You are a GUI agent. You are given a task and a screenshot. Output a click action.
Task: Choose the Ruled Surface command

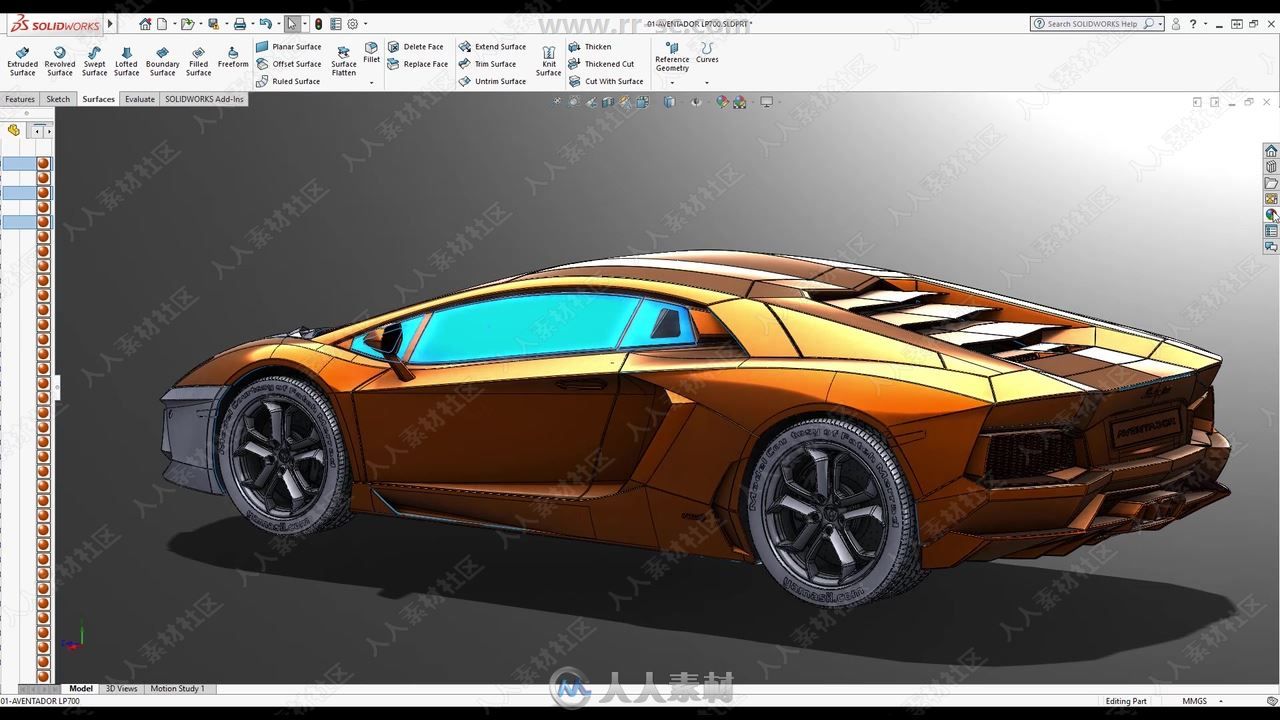(x=288, y=81)
